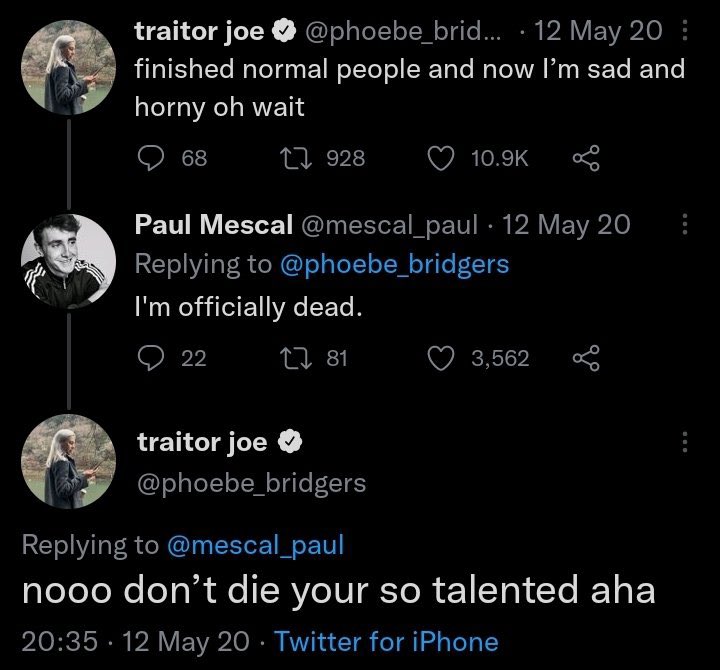The image size is (720, 670).
Task: View Paul Mescal's profile picture
Action: [x=68, y=258]
